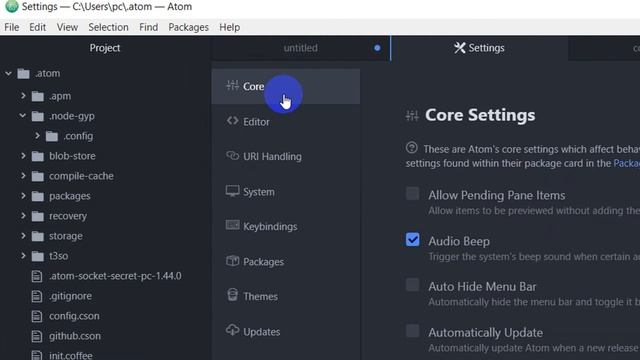Click the compile-cache folder icon
Viewport: 640px width, 360px height.
38,176
